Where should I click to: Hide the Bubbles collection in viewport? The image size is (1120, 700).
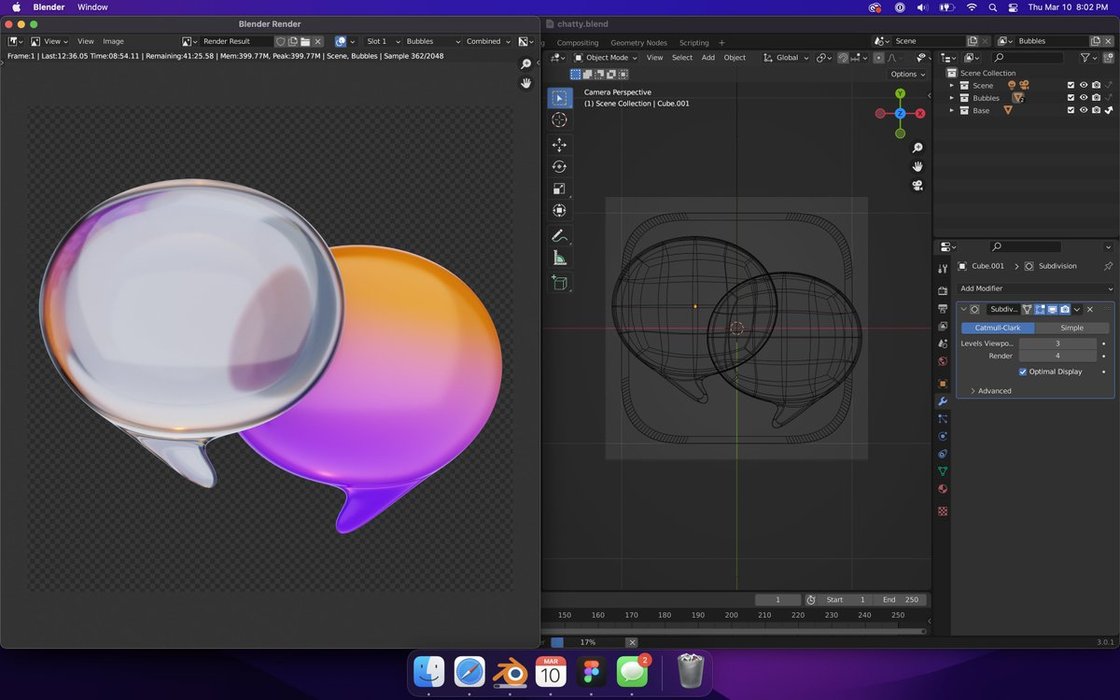(x=1084, y=98)
